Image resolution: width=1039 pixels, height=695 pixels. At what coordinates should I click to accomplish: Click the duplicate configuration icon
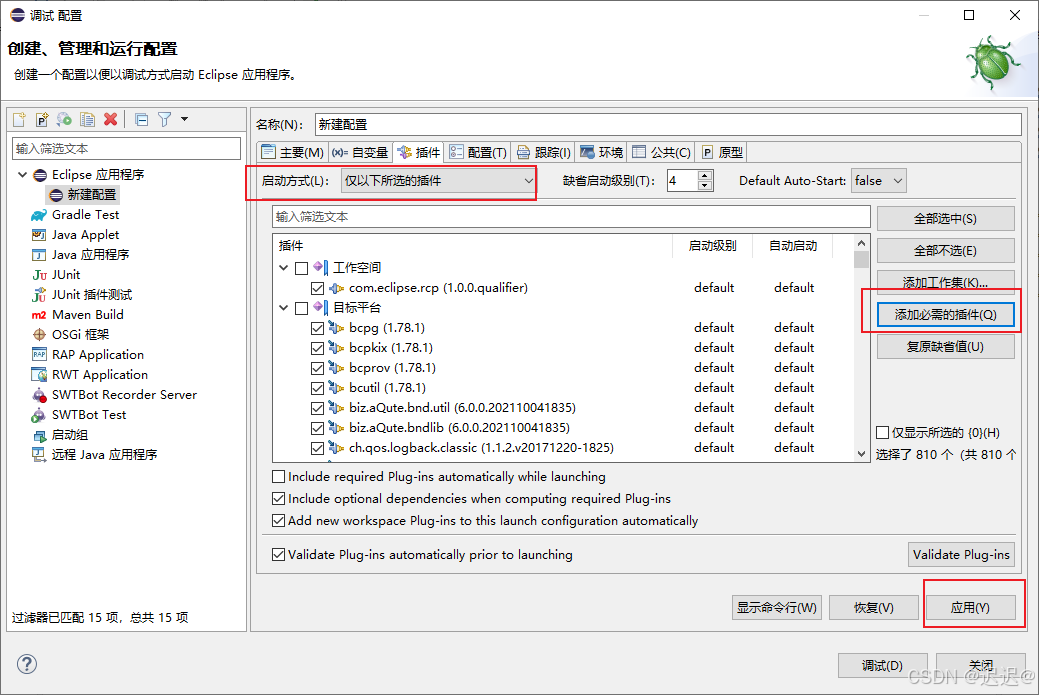click(87, 119)
